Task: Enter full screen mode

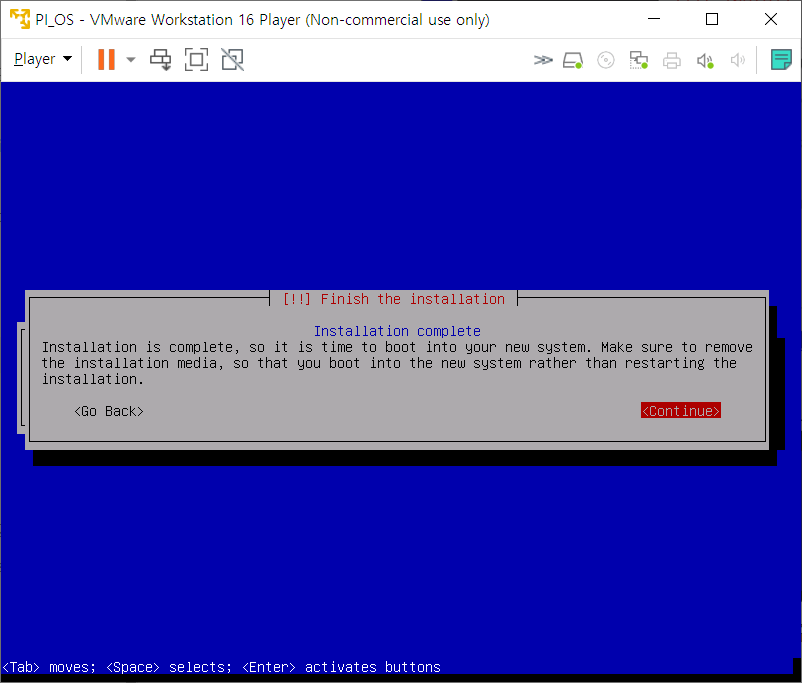Action: 196,60
